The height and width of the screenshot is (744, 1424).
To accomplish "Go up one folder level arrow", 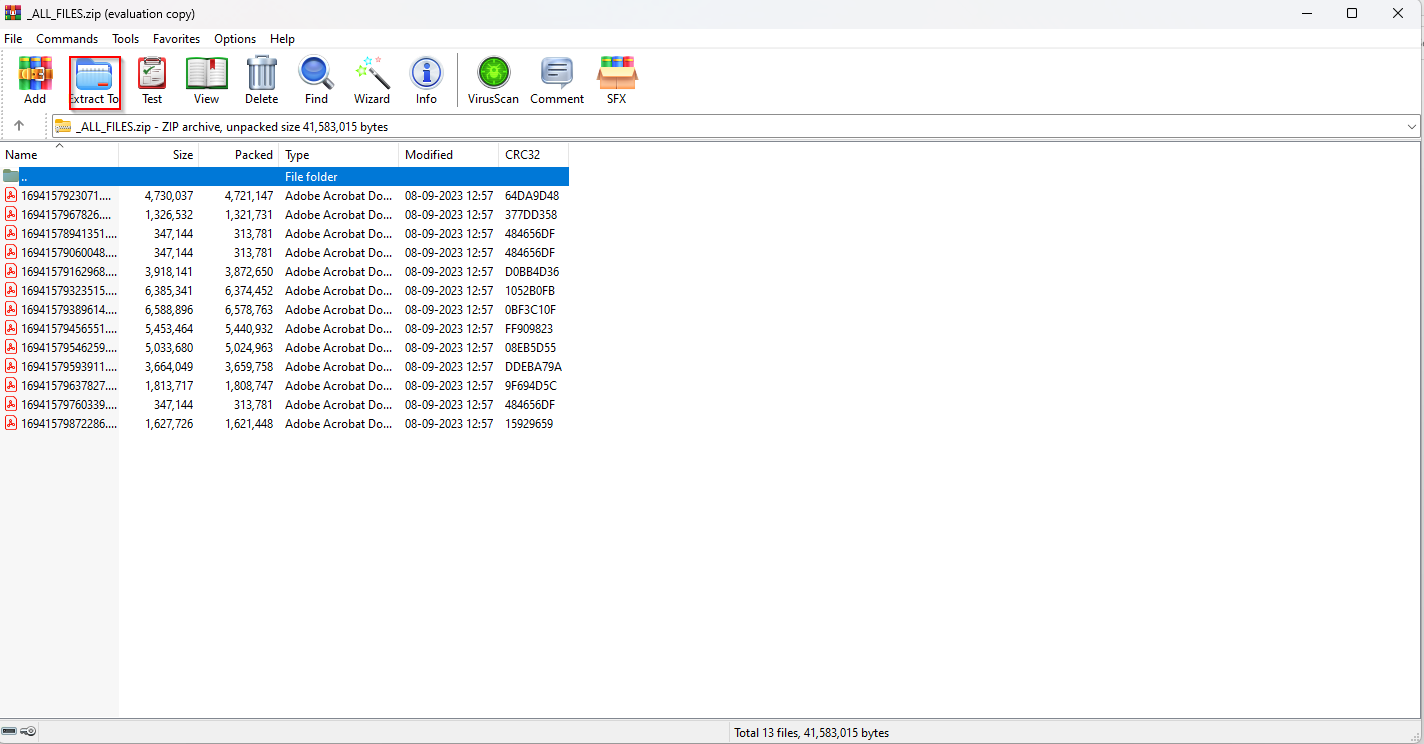I will point(19,126).
